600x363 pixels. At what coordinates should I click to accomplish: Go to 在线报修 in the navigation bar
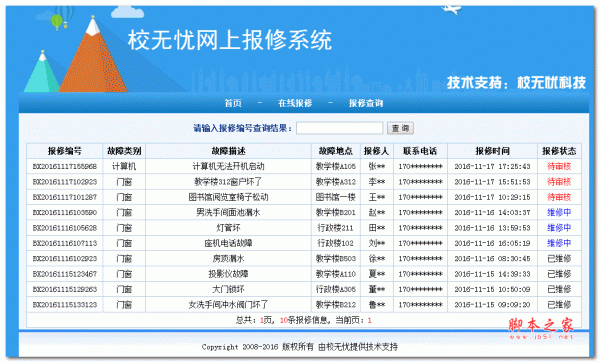295,103
